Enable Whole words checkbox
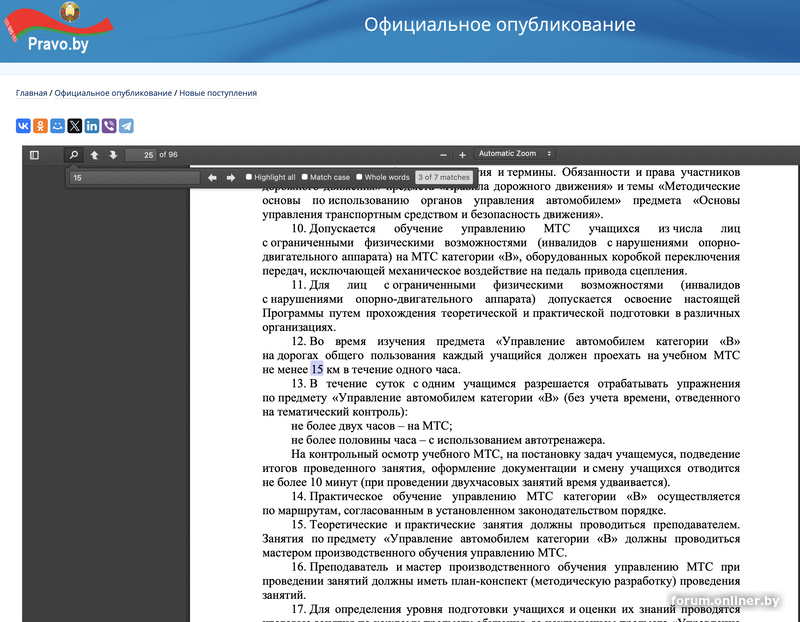The height and width of the screenshot is (622, 800). click(359, 177)
